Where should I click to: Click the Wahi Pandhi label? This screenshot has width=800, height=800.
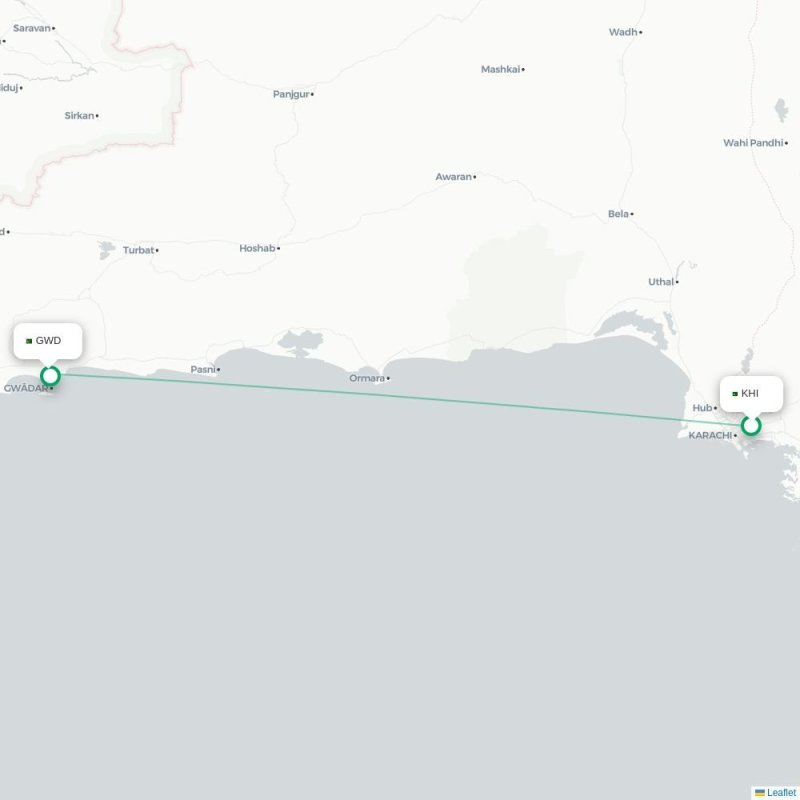point(753,143)
